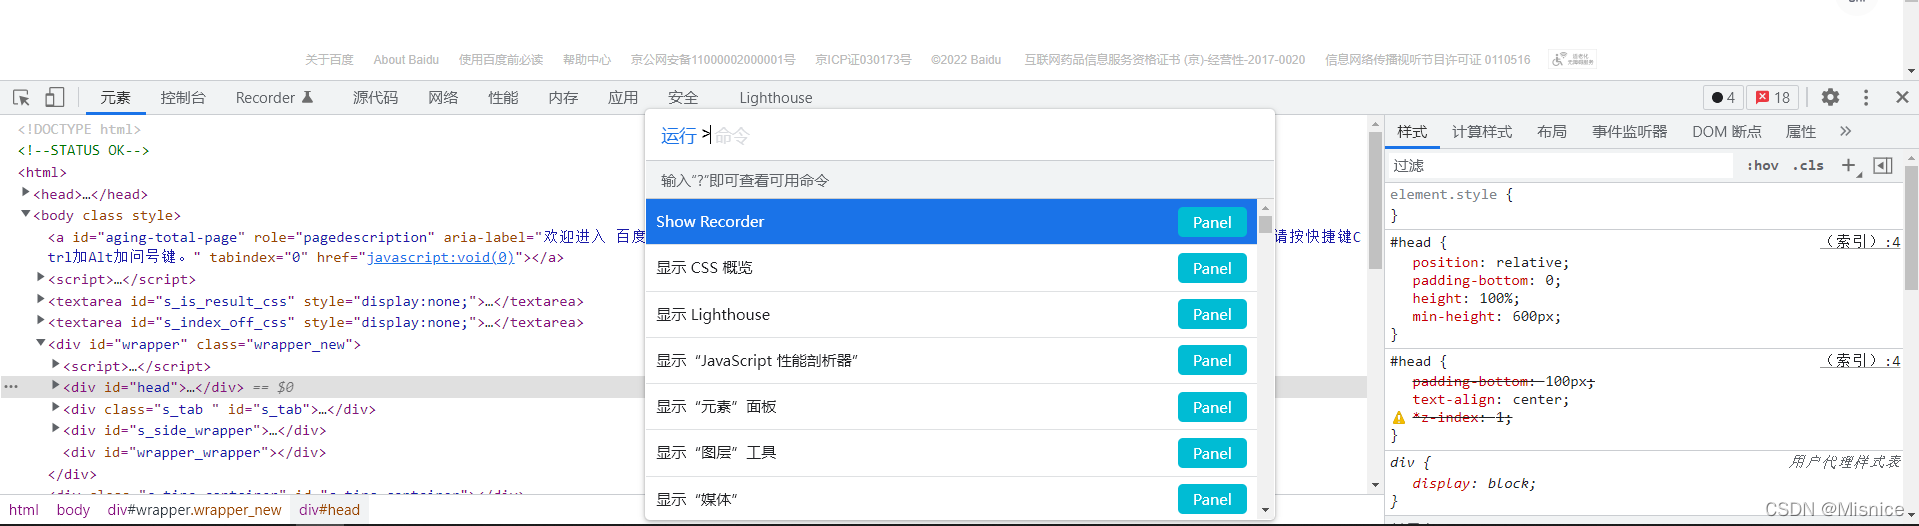Open the 应用 tab
The height and width of the screenshot is (526, 1919).
pos(623,97)
